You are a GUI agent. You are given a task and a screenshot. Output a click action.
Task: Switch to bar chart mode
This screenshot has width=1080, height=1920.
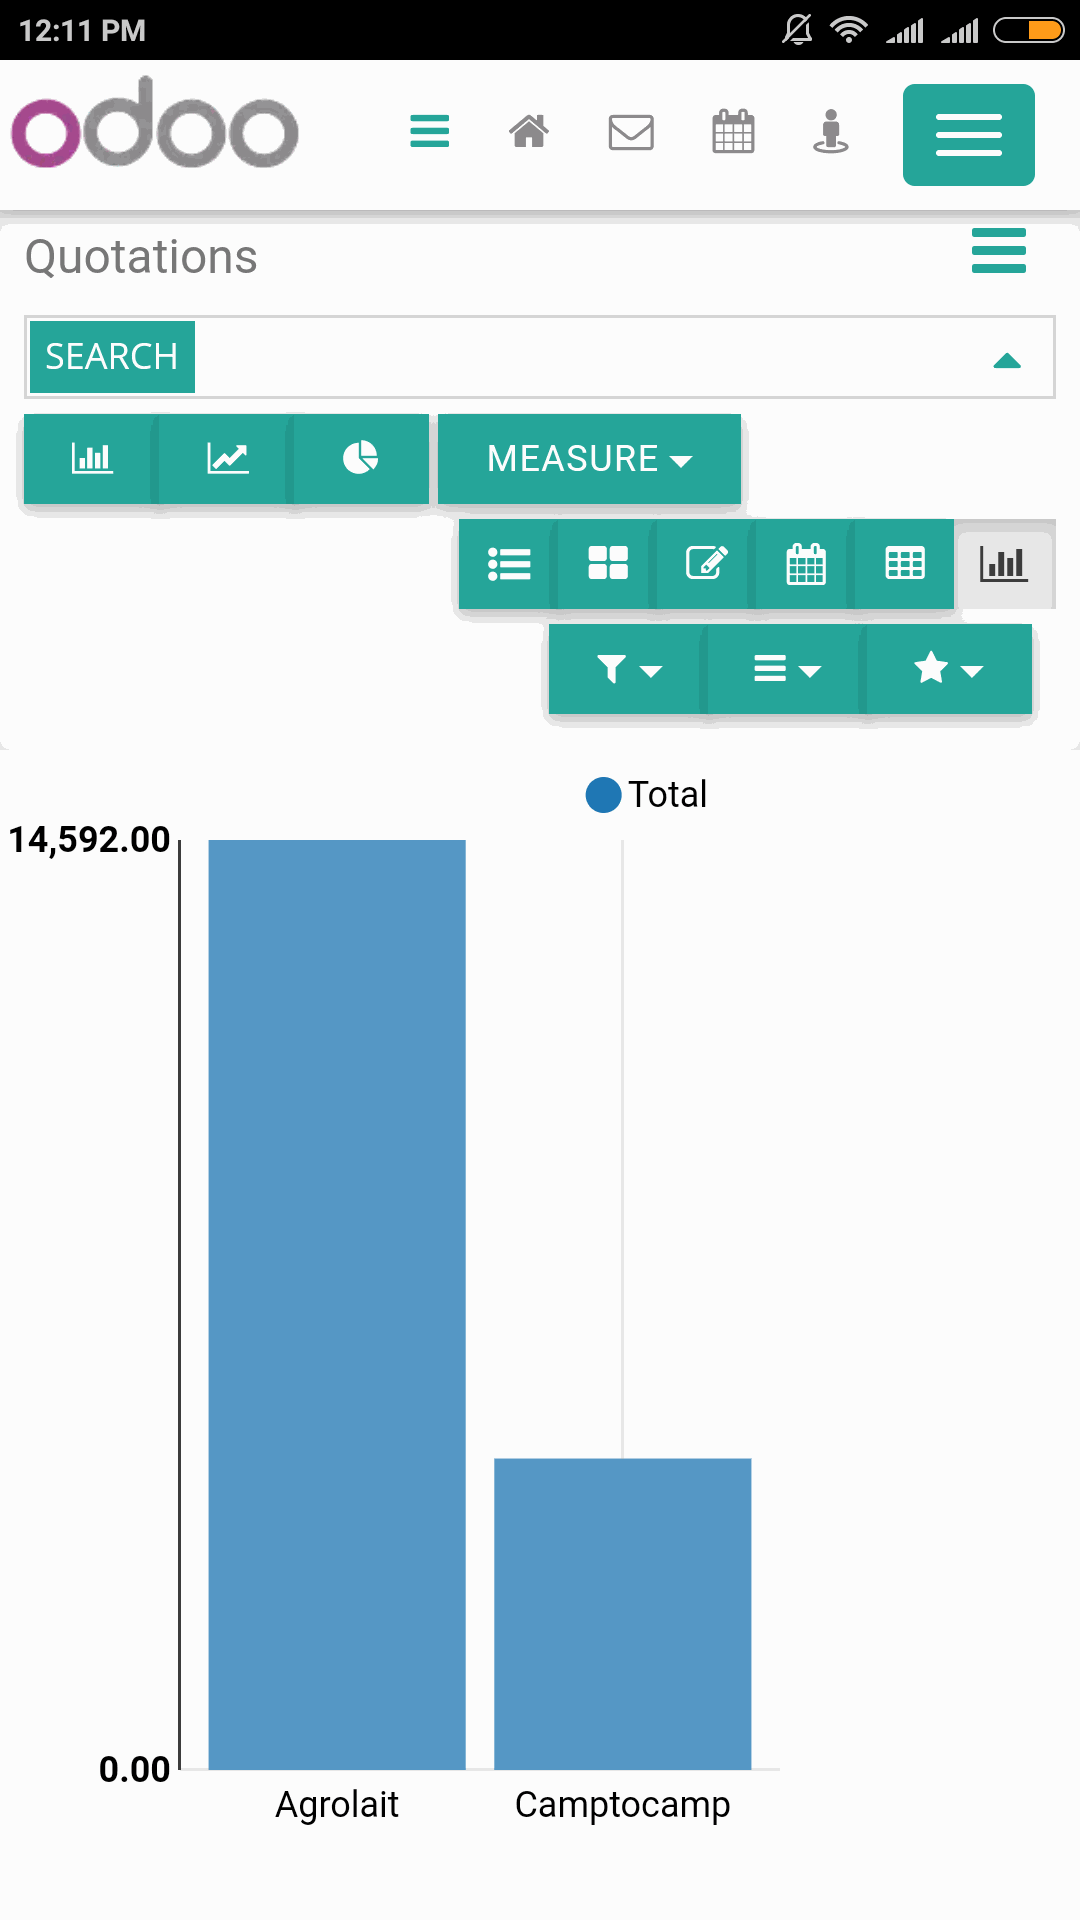coord(91,459)
